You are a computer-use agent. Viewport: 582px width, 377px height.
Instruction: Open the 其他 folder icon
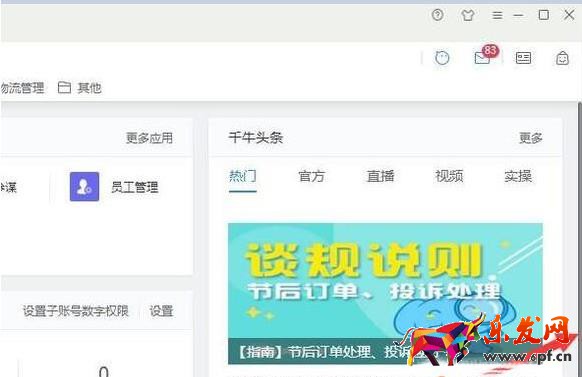point(64,88)
